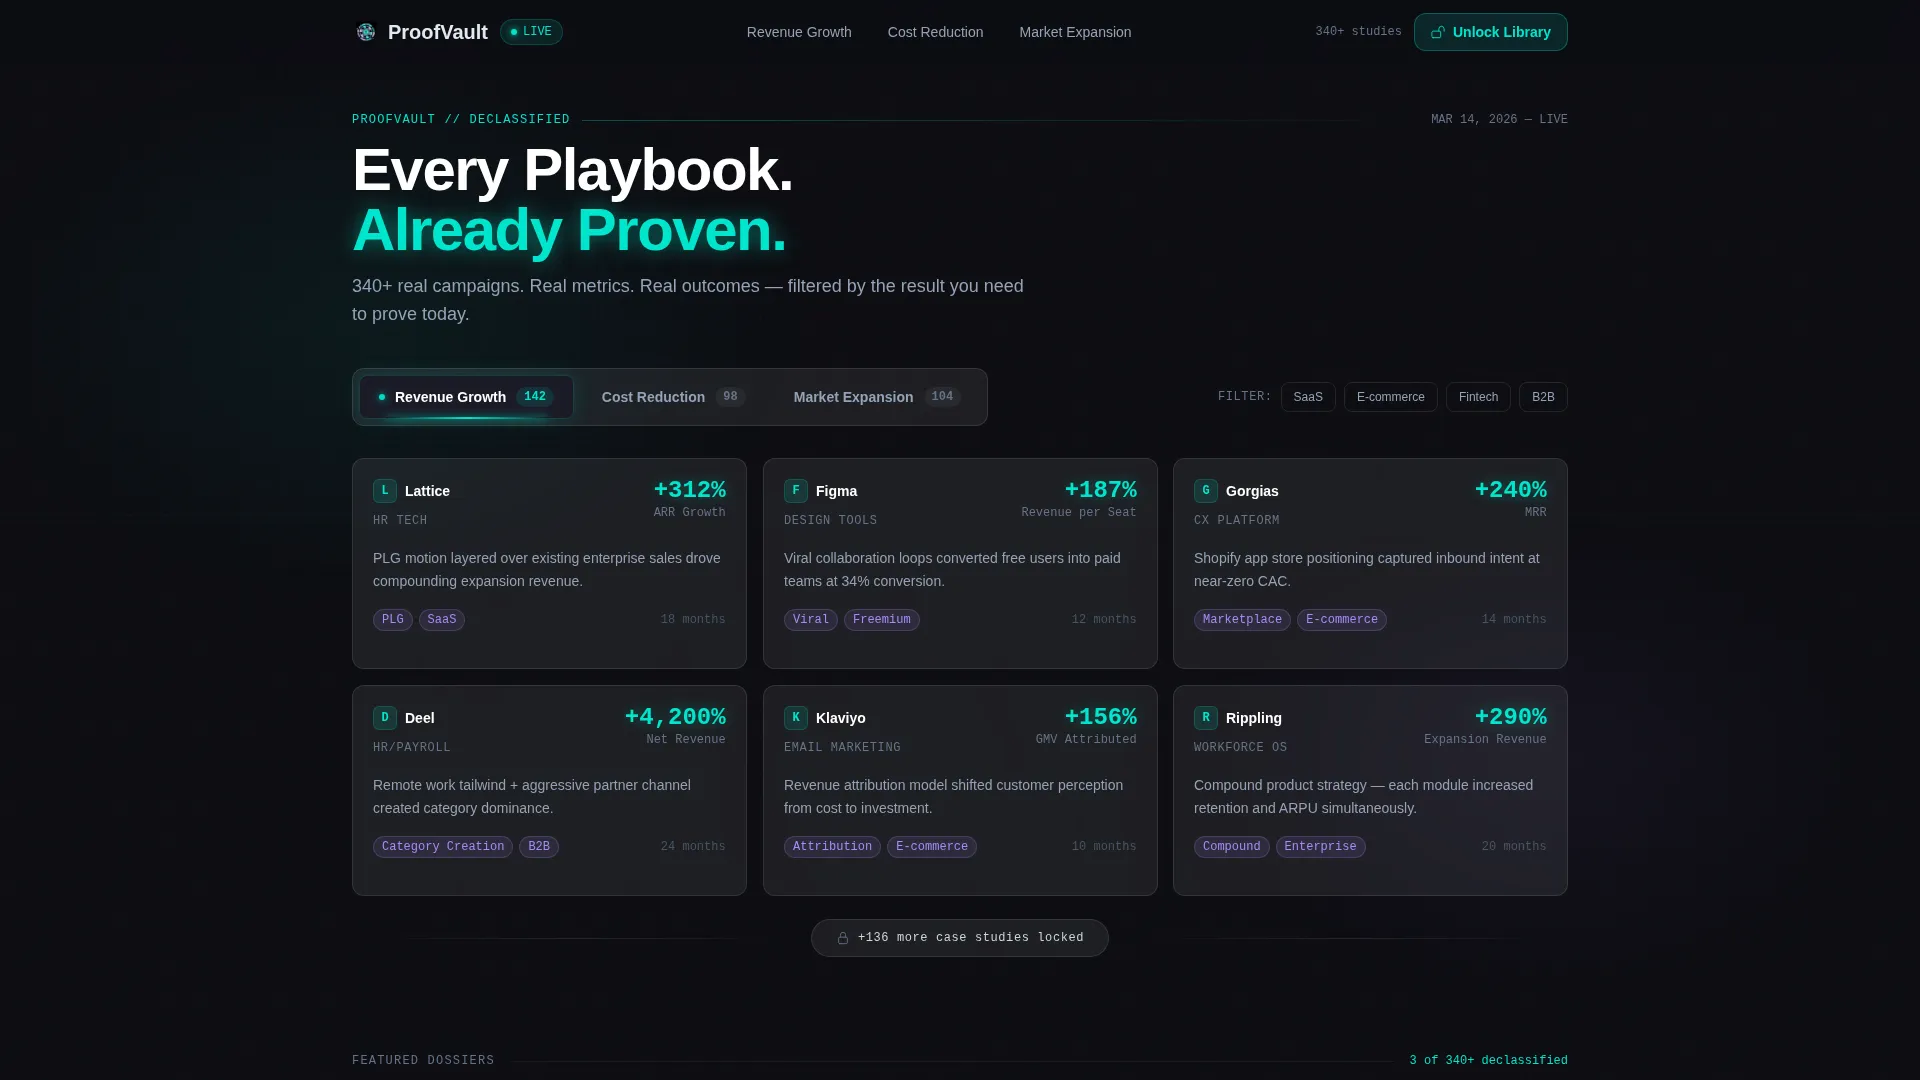The height and width of the screenshot is (1080, 1920).
Task: Switch to the Market Expansion 104 tab
Action: click(877, 397)
